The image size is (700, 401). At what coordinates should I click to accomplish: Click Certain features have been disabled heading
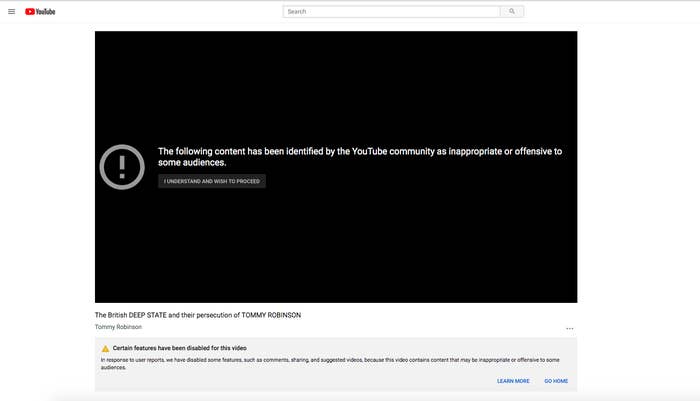coord(179,348)
